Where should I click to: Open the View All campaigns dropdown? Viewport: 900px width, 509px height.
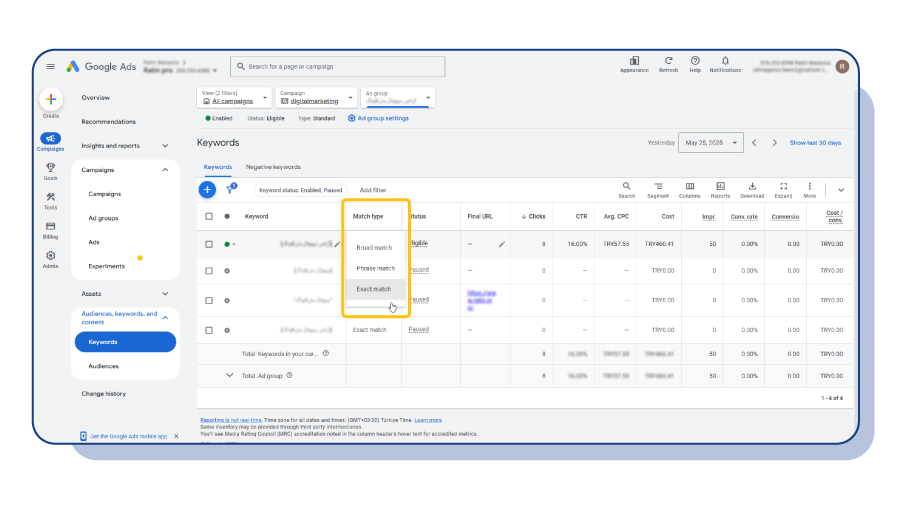pyautogui.click(x=235, y=98)
